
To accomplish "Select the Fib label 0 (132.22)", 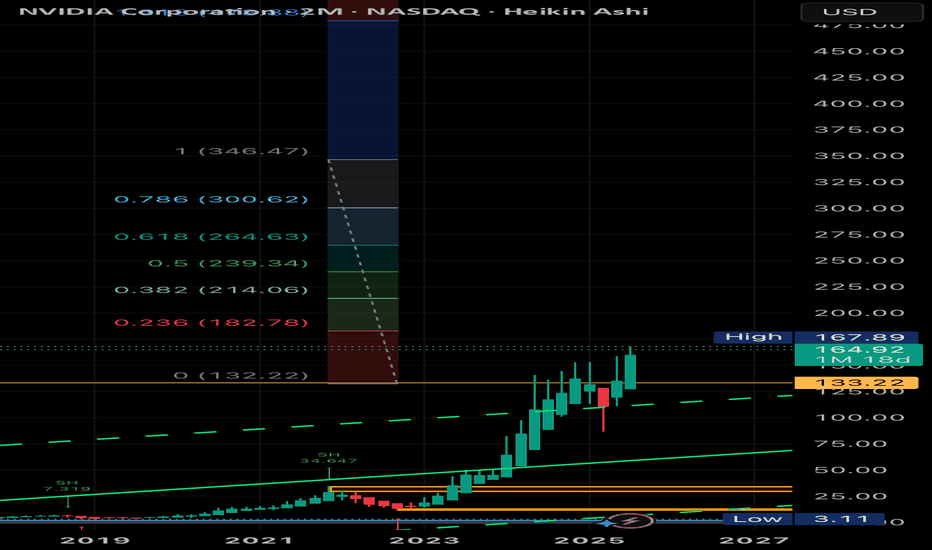I will tap(241, 375).
